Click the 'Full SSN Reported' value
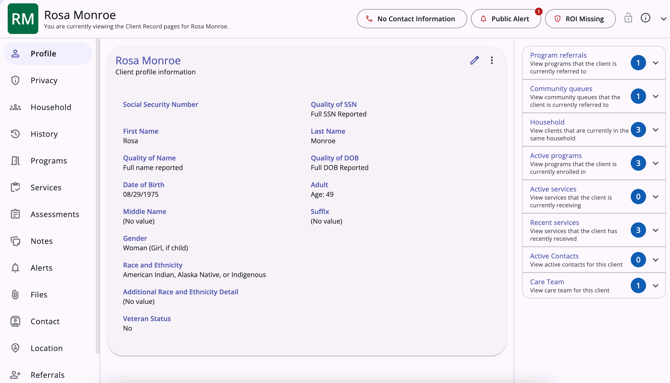This screenshot has width=670, height=383. click(x=338, y=114)
